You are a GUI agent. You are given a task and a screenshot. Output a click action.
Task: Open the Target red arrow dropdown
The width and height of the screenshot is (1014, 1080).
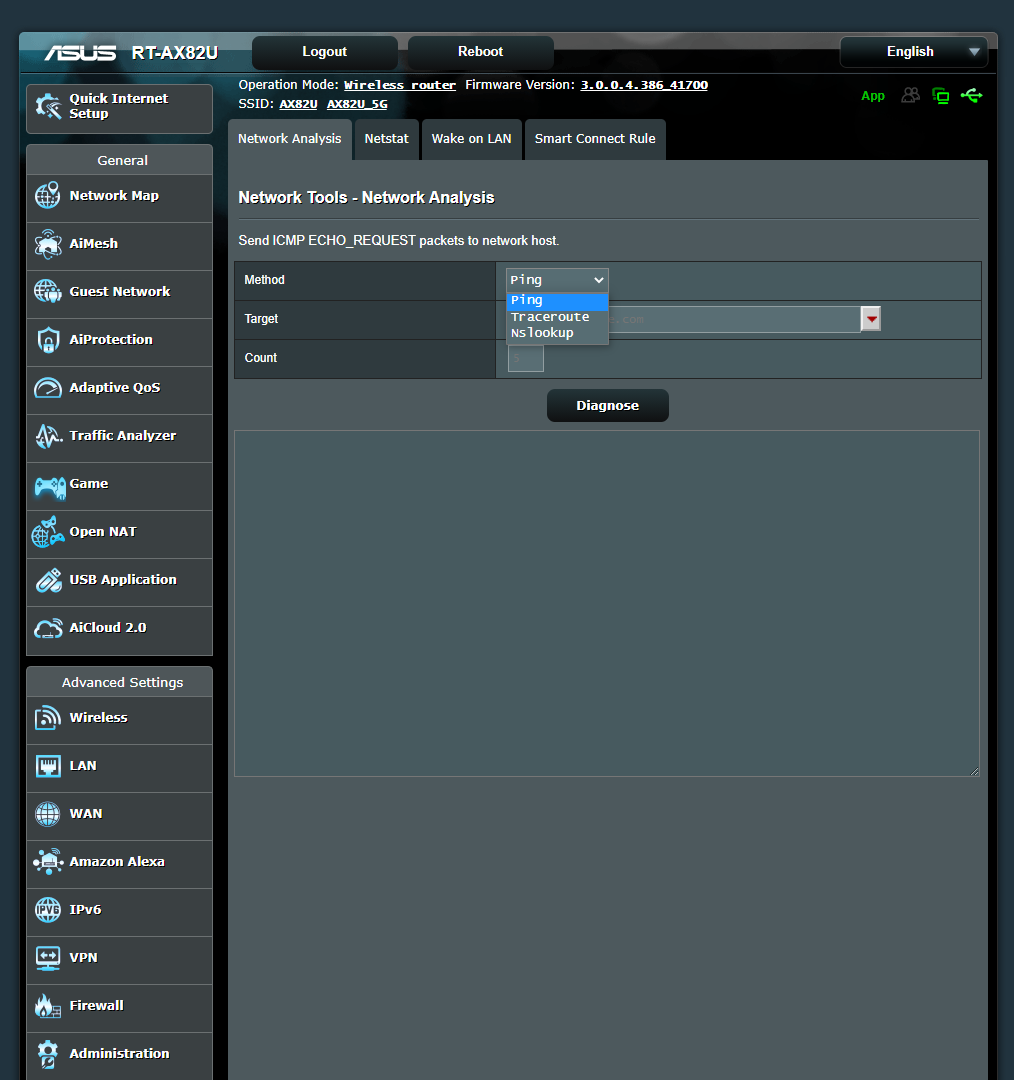coord(871,319)
